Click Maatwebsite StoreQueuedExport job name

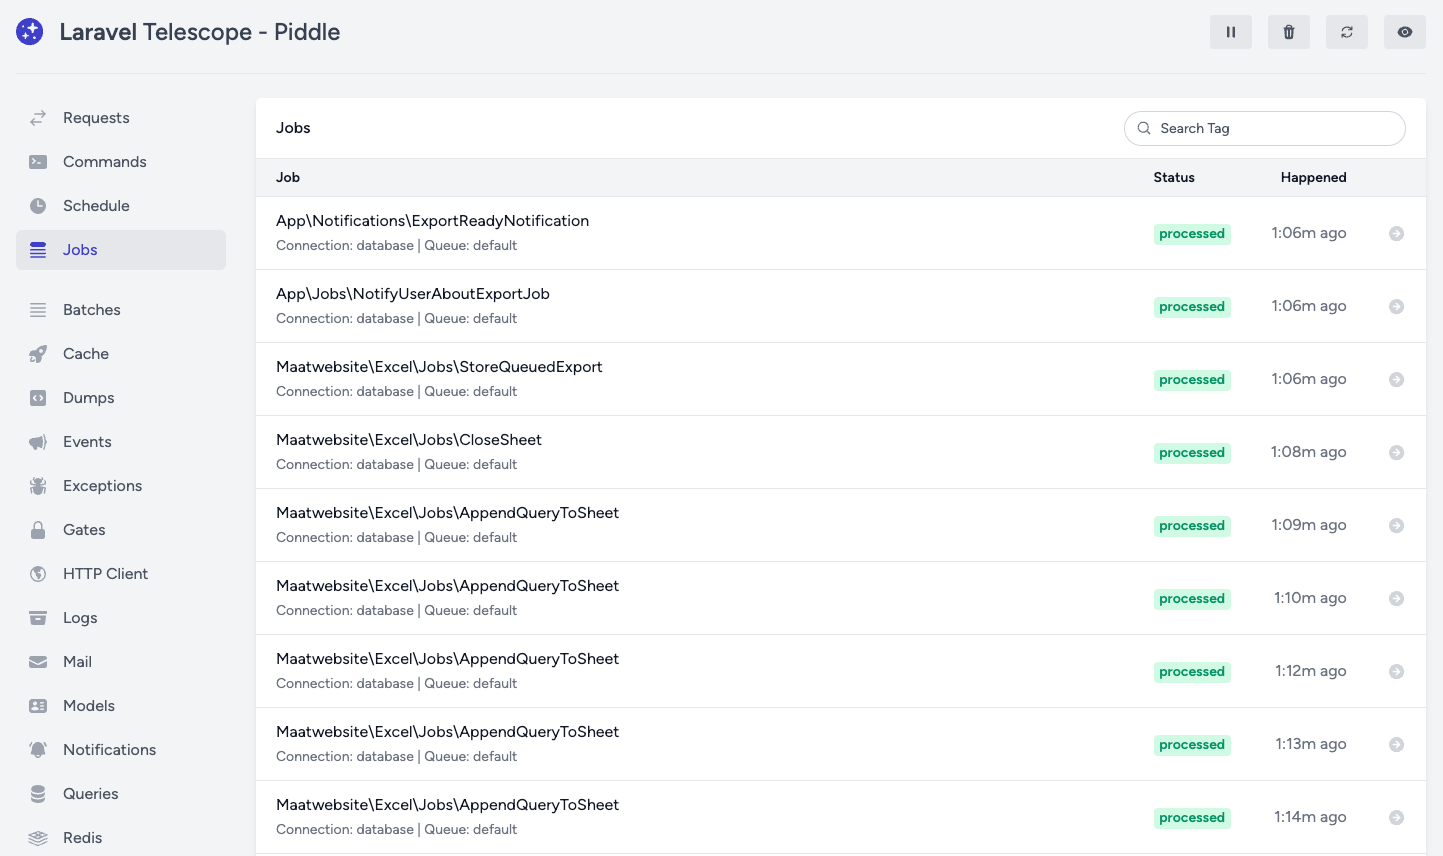[x=439, y=367]
